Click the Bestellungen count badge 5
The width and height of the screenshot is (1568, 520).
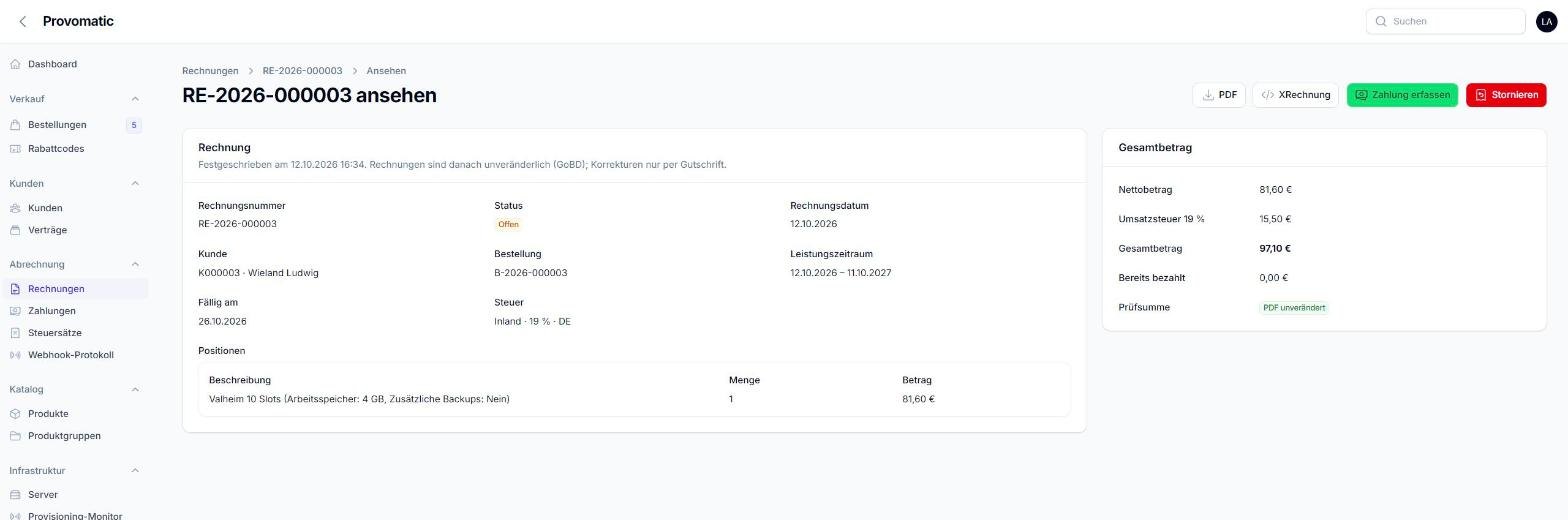click(134, 125)
